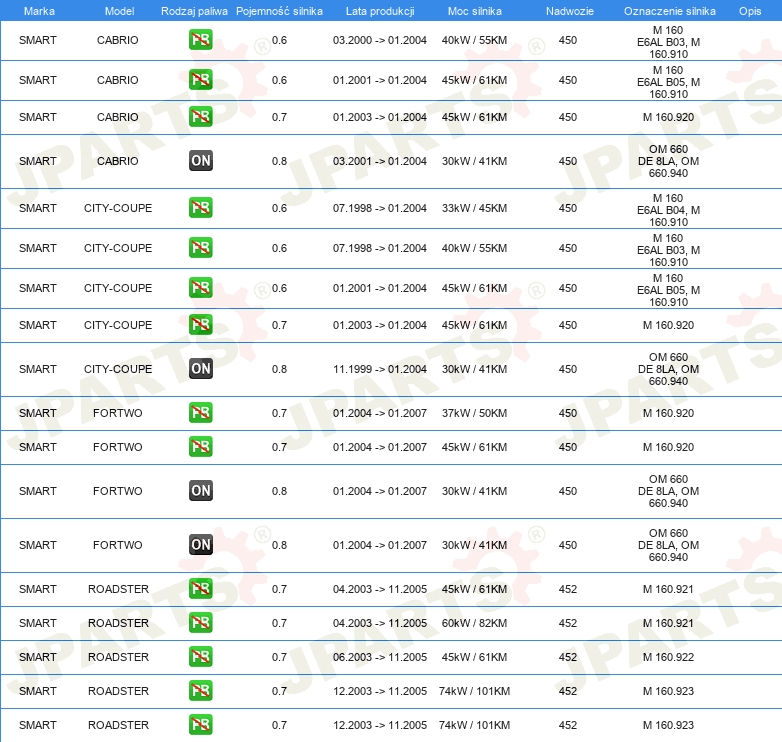The width and height of the screenshot is (782, 742).
Task: Click the PB icon for CITY-COUPE M 160.920 row
Action: (200, 325)
